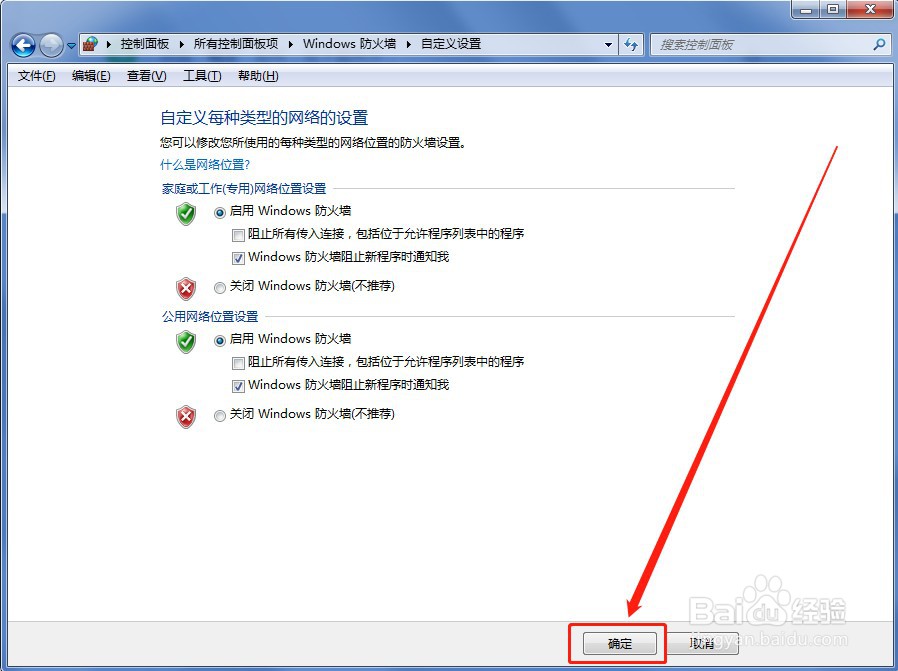Select 关闭 Windows 防火墙 under home network
Image resolution: width=898 pixels, height=671 pixels.
coord(220,287)
